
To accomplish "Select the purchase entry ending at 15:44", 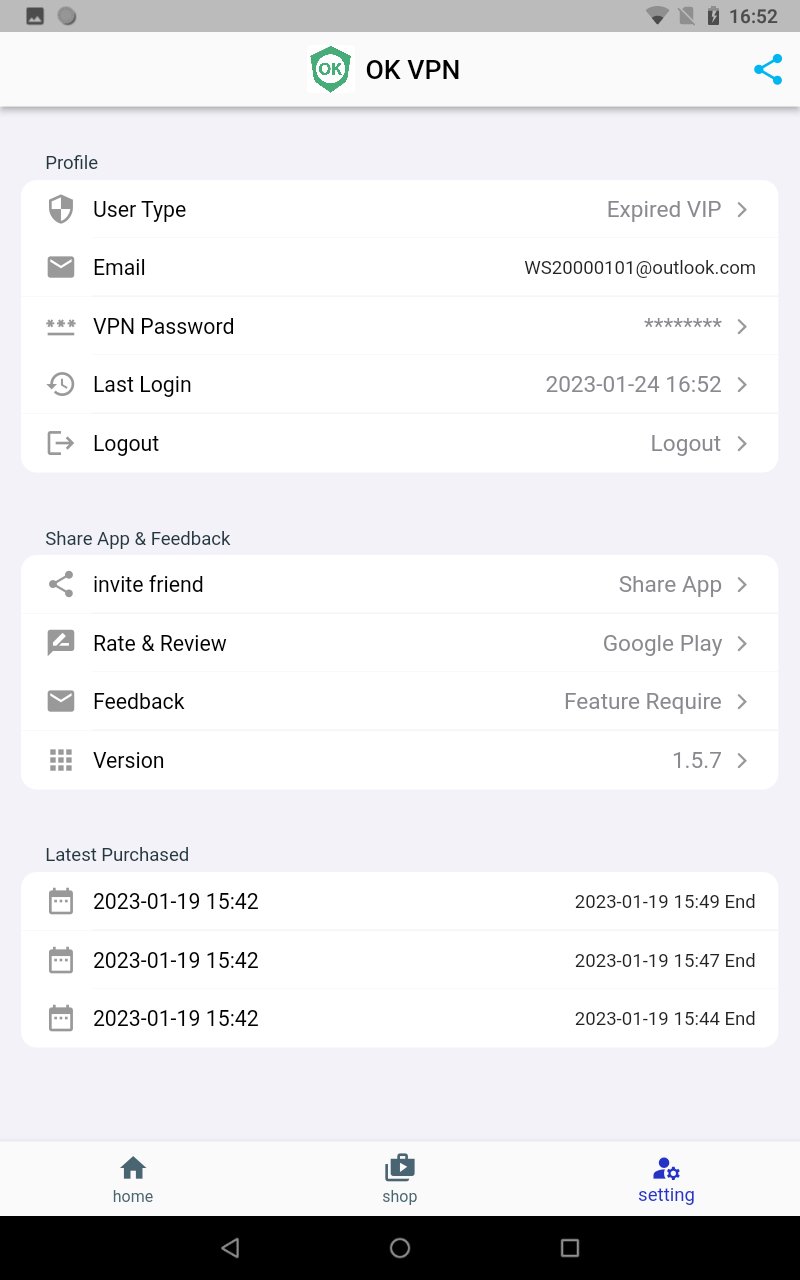I will (x=400, y=1018).
